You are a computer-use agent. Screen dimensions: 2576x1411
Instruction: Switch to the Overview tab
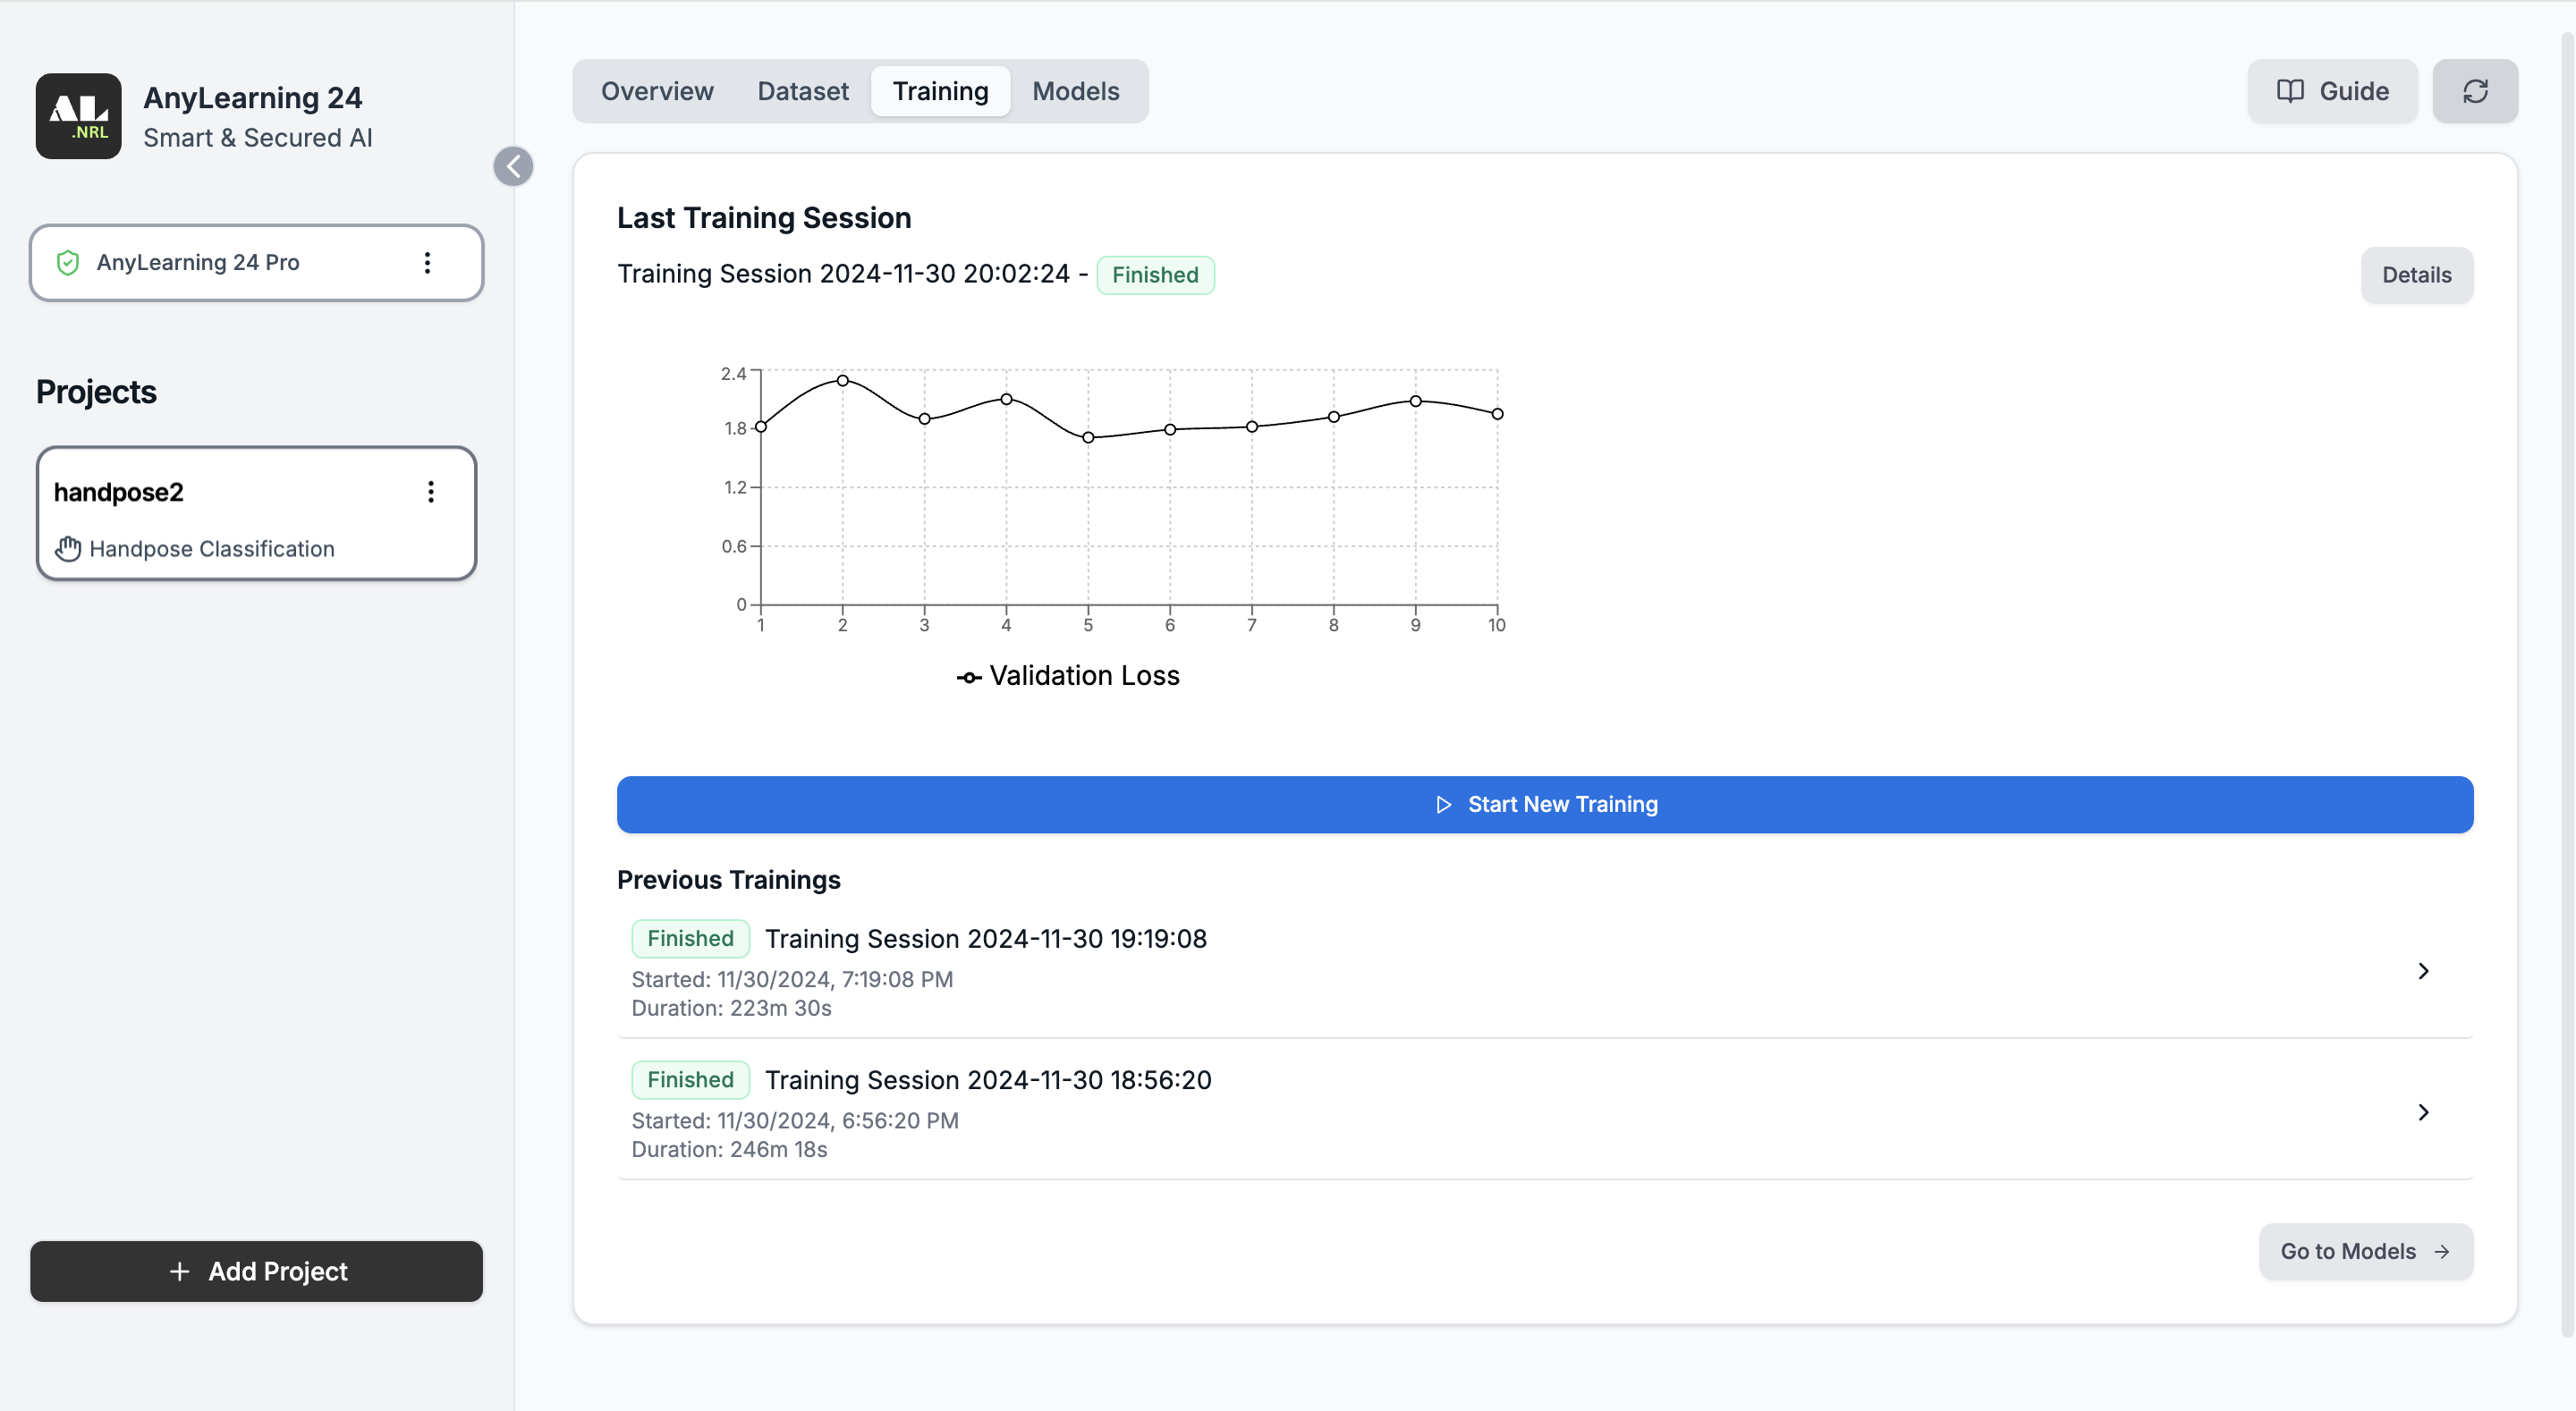657,91
